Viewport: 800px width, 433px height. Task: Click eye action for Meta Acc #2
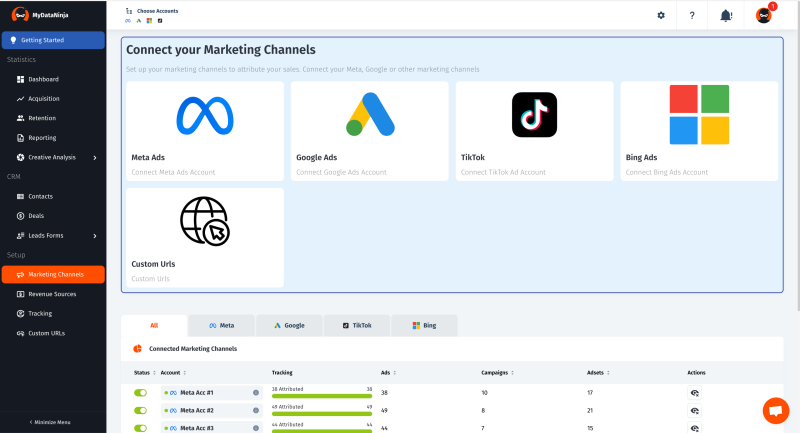click(694, 411)
